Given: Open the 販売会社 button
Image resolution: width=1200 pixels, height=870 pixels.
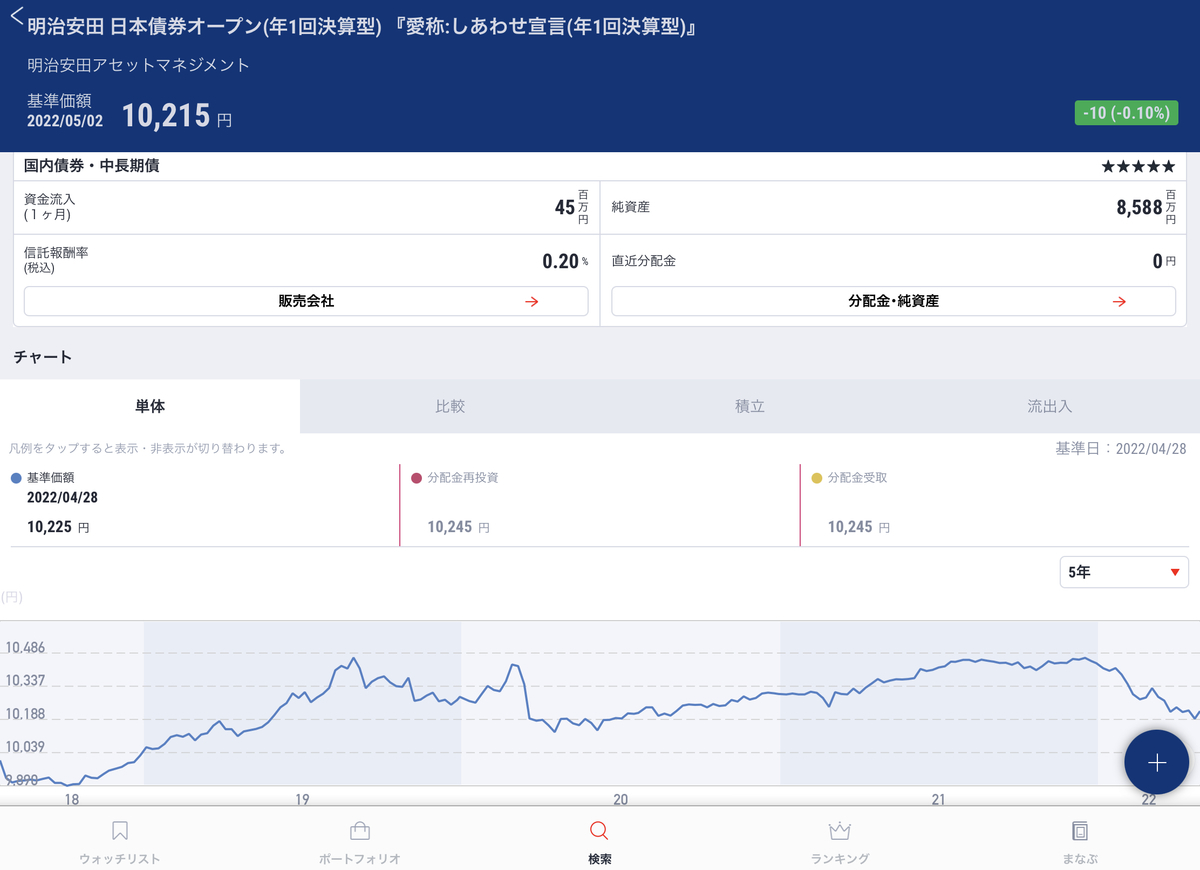Looking at the screenshot, I should [x=306, y=301].
